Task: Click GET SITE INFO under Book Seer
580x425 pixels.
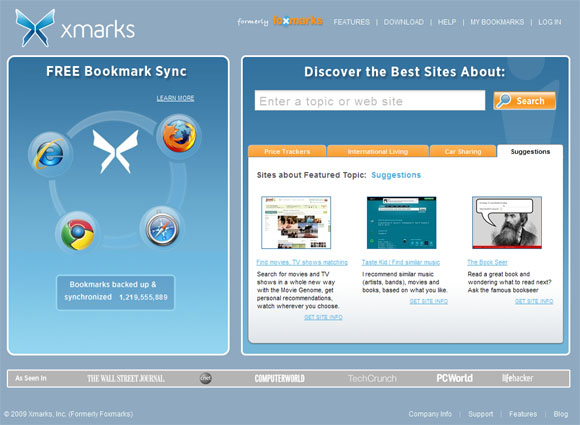Action: tap(534, 301)
